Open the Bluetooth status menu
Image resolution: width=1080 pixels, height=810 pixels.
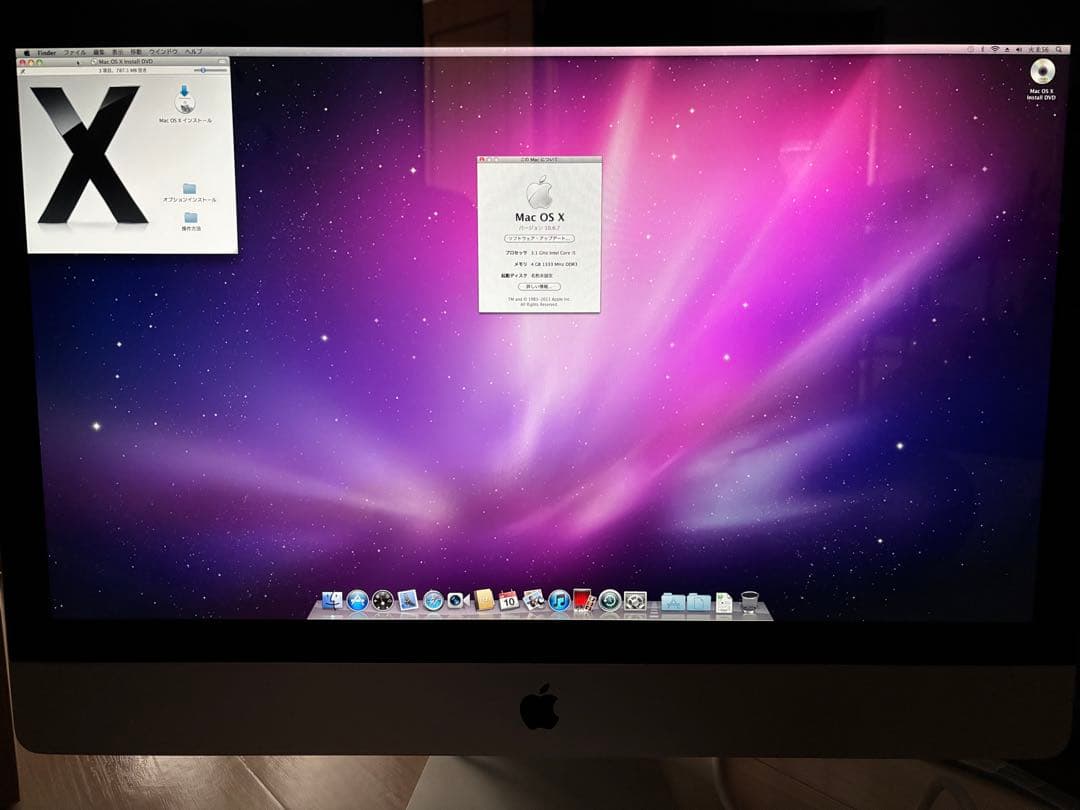[x=982, y=46]
